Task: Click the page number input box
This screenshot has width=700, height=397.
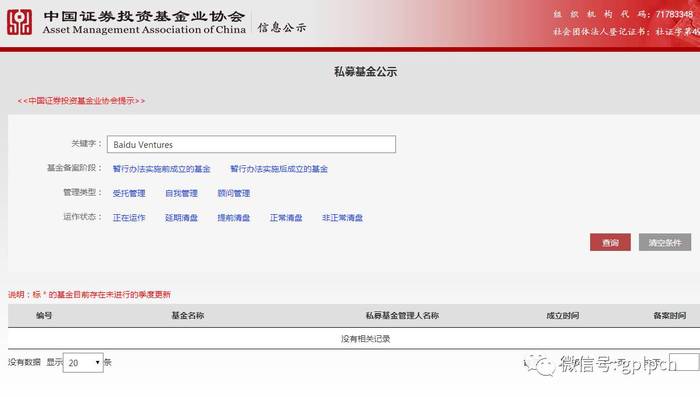Action: click(x=684, y=362)
